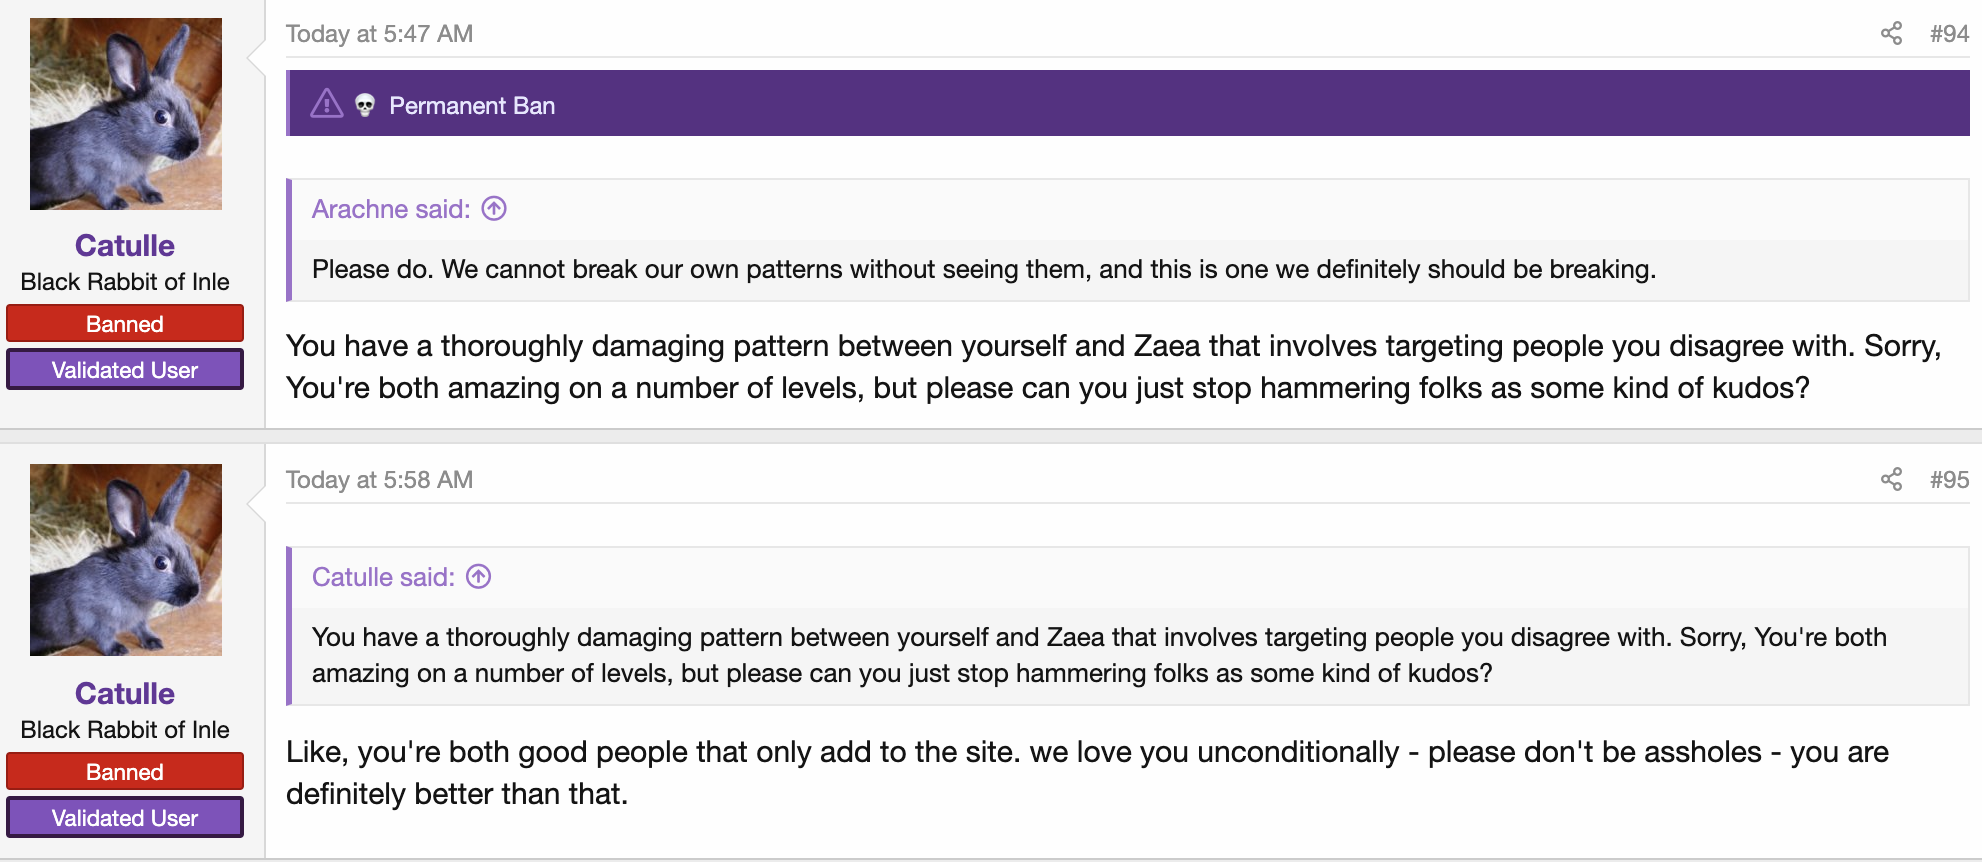
Task: Click the share icon on post #95
Action: point(1891,479)
